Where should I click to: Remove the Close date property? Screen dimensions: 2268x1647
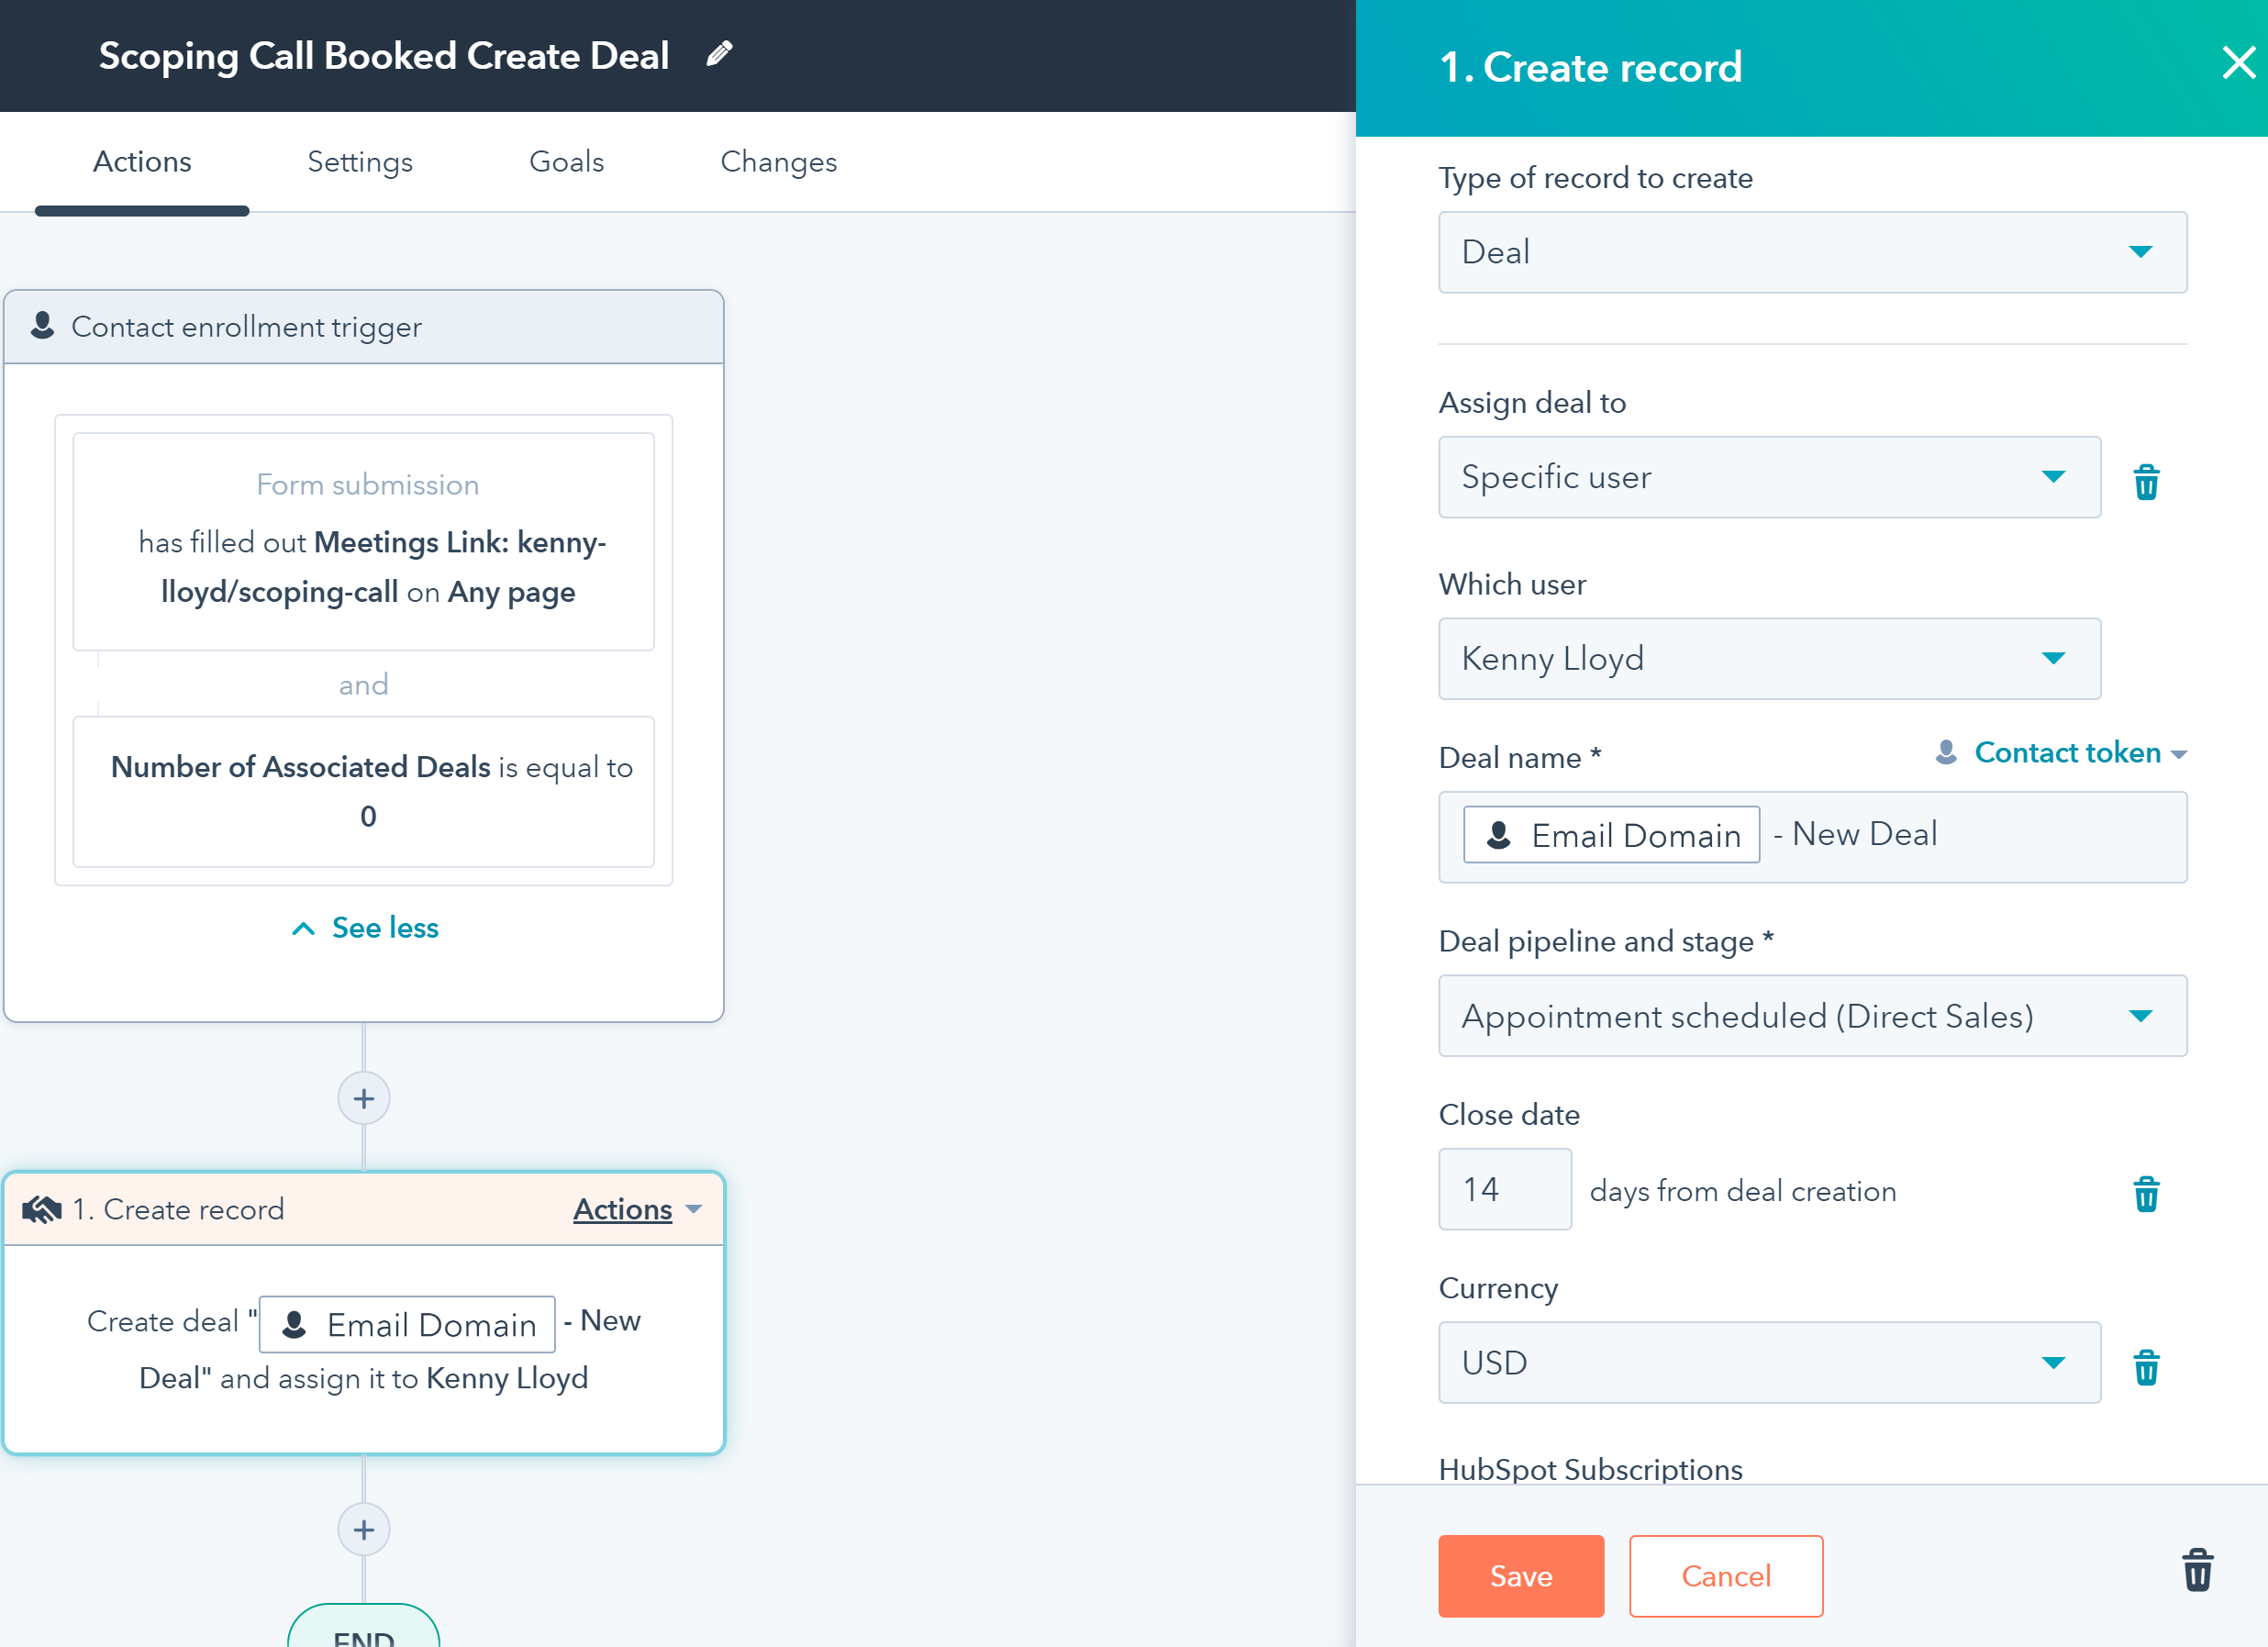tap(2146, 1193)
